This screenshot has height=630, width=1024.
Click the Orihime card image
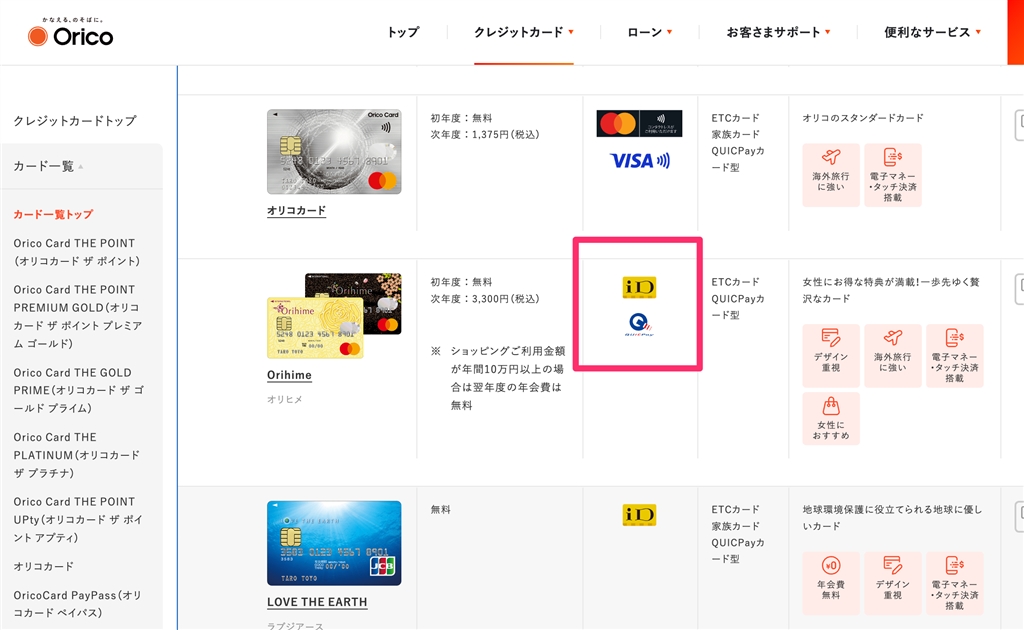coord(334,315)
